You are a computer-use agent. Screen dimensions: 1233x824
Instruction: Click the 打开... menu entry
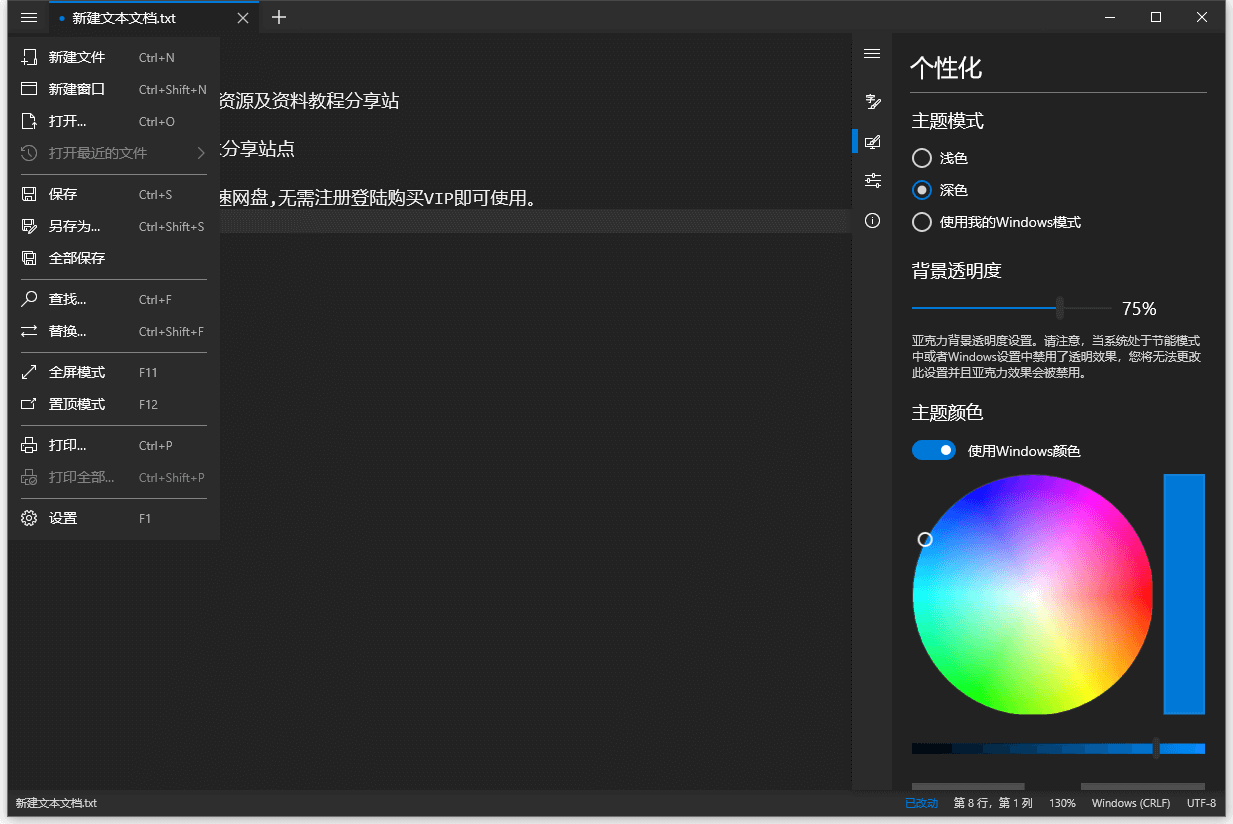point(113,122)
